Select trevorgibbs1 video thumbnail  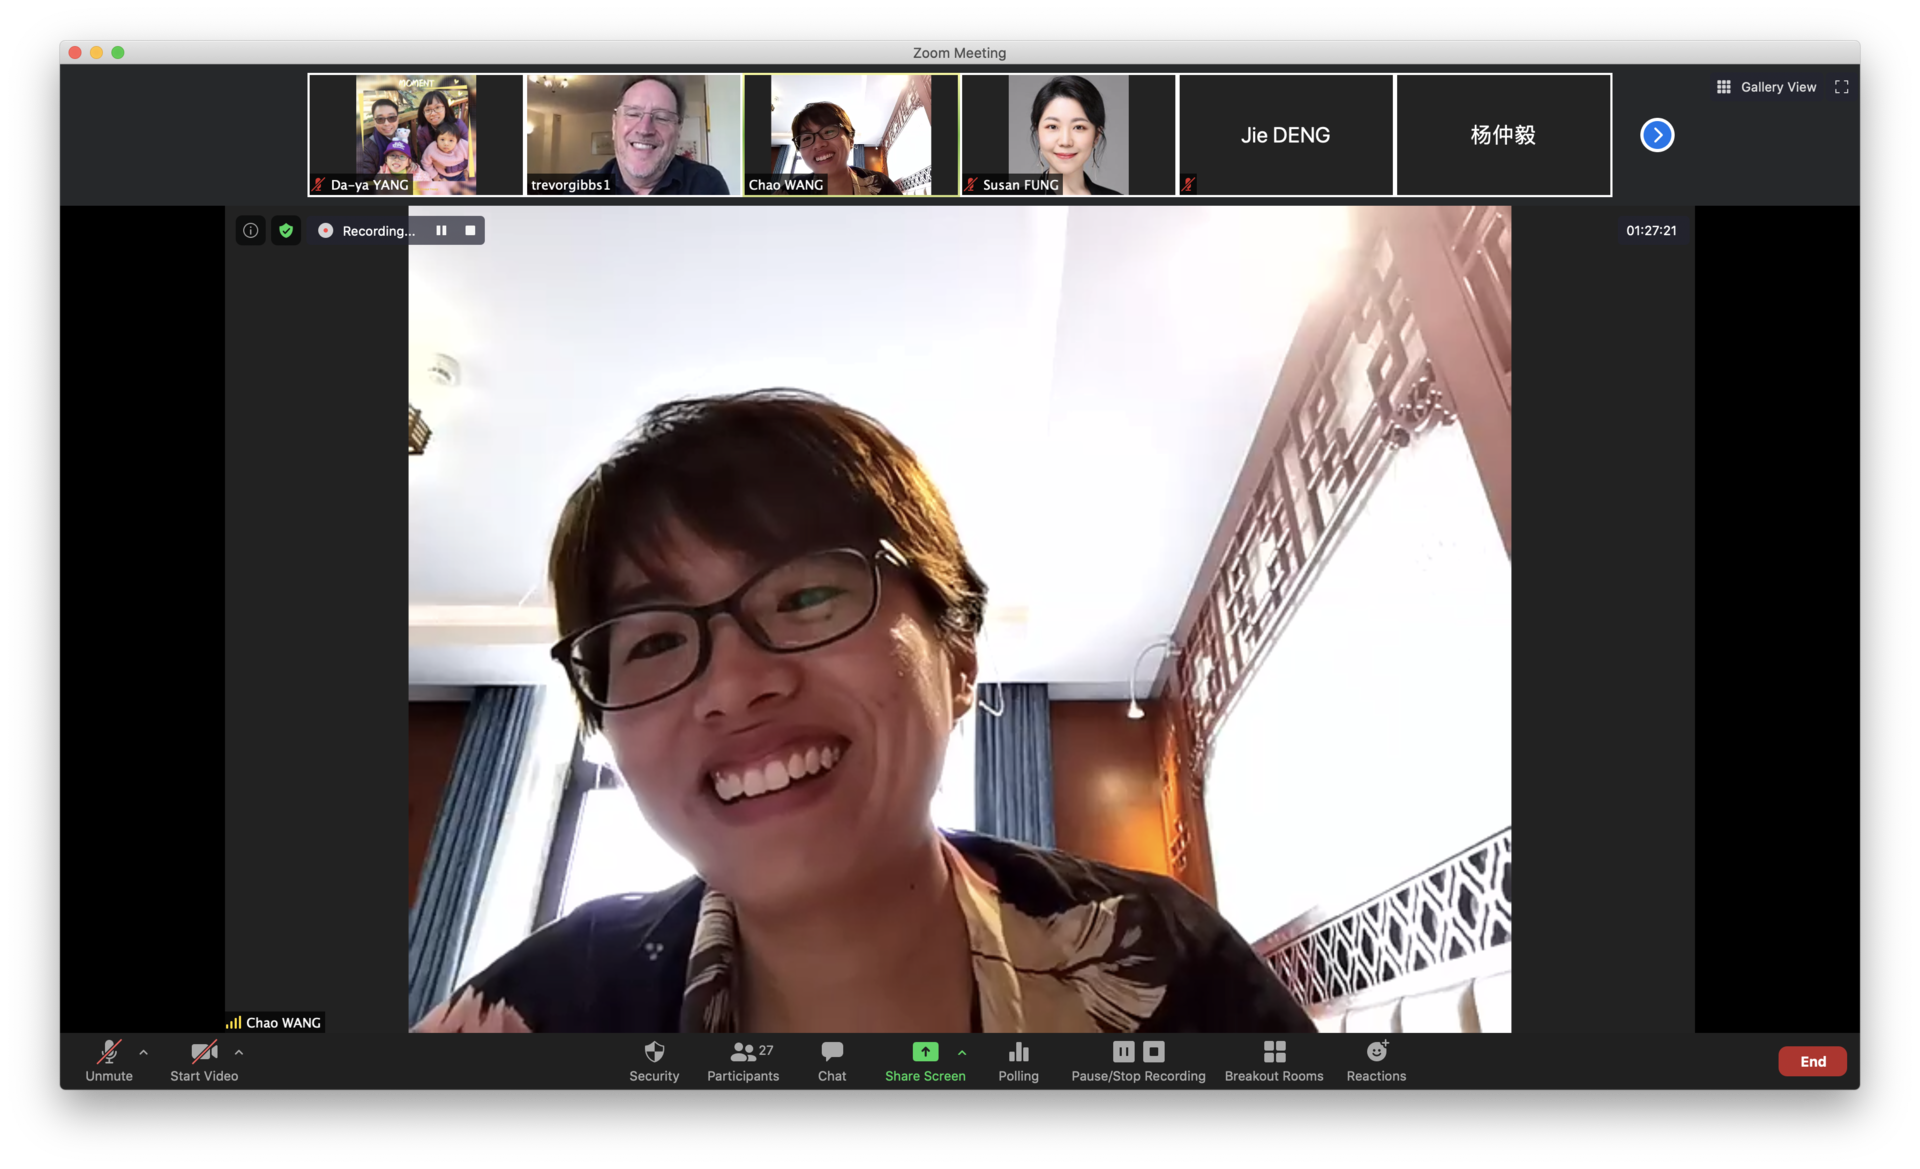point(633,135)
